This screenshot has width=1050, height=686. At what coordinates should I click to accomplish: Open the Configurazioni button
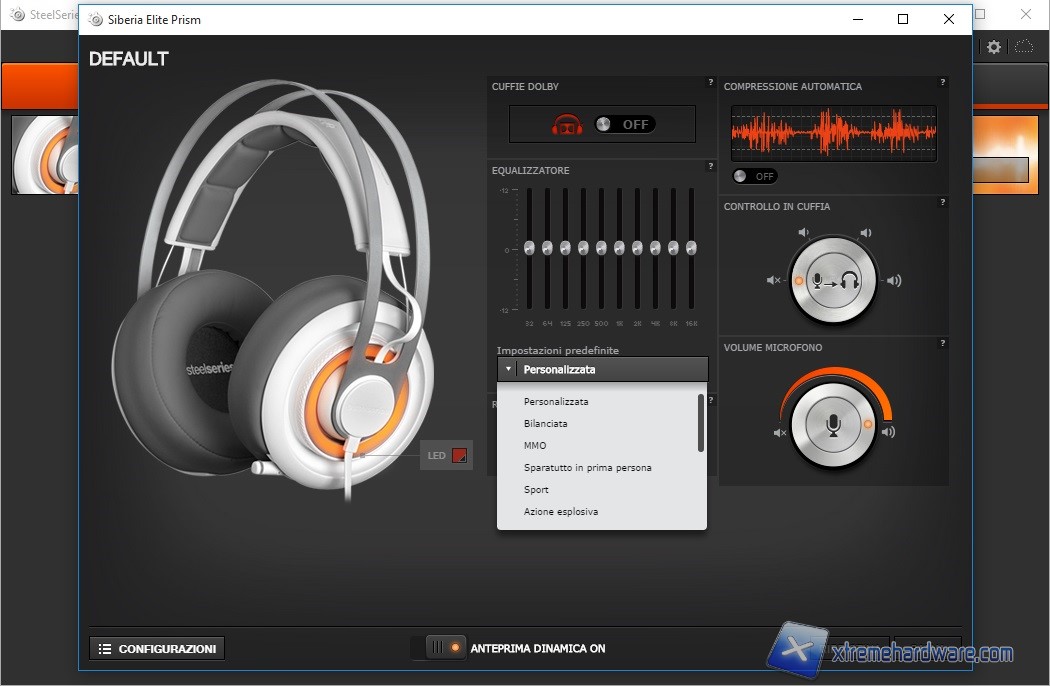click(157, 649)
